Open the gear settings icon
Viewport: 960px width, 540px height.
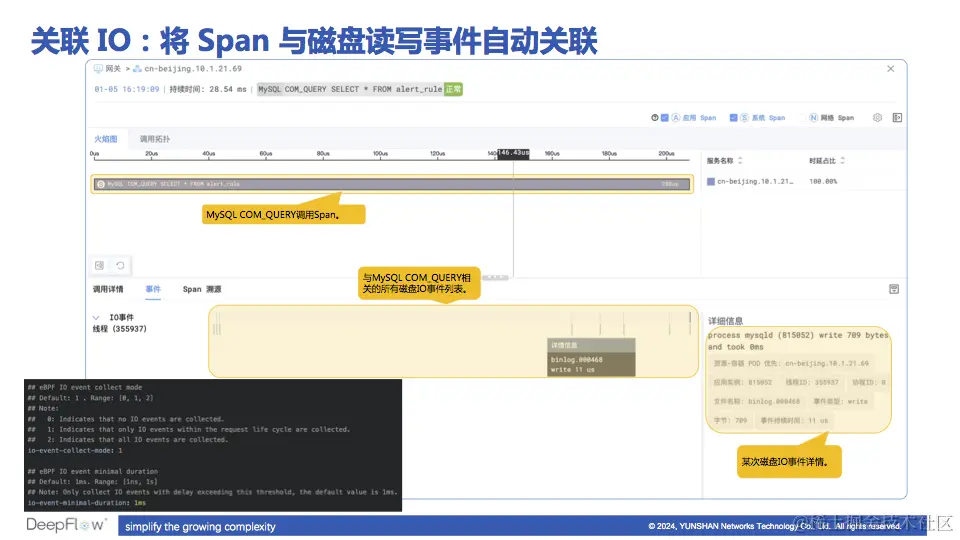(x=877, y=118)
